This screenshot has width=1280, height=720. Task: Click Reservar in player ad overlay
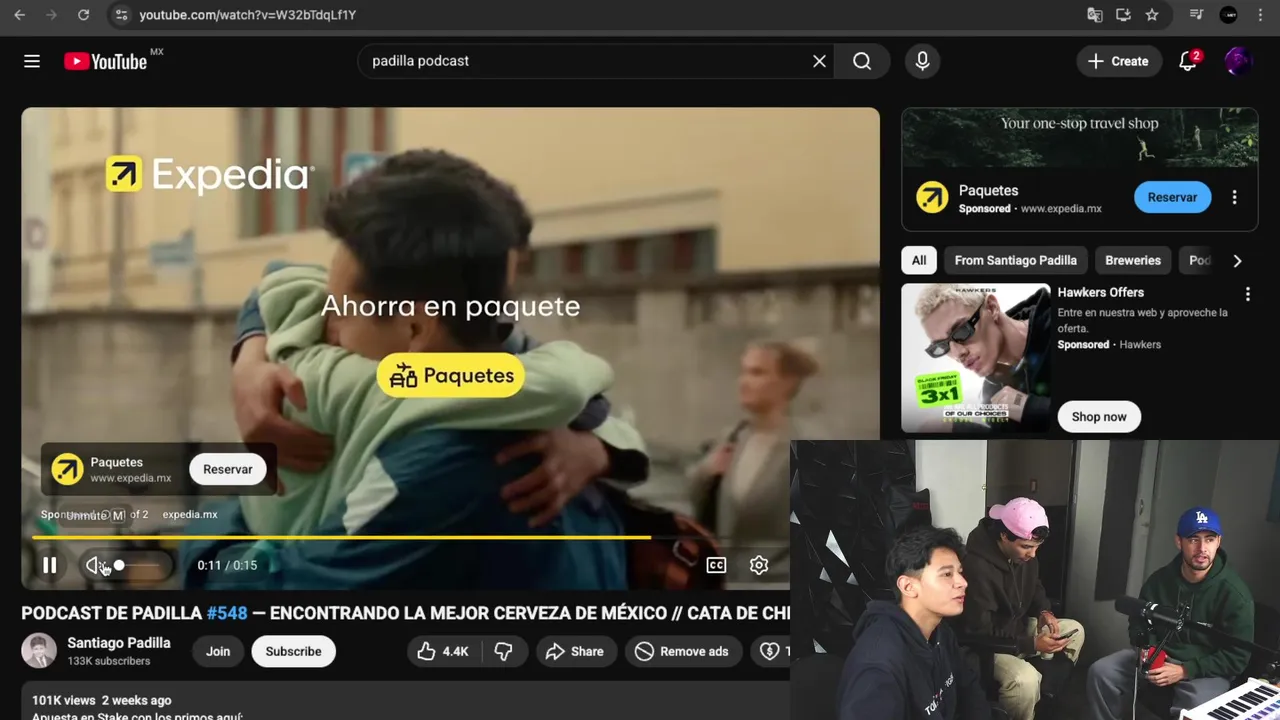(x=228, y=469)
